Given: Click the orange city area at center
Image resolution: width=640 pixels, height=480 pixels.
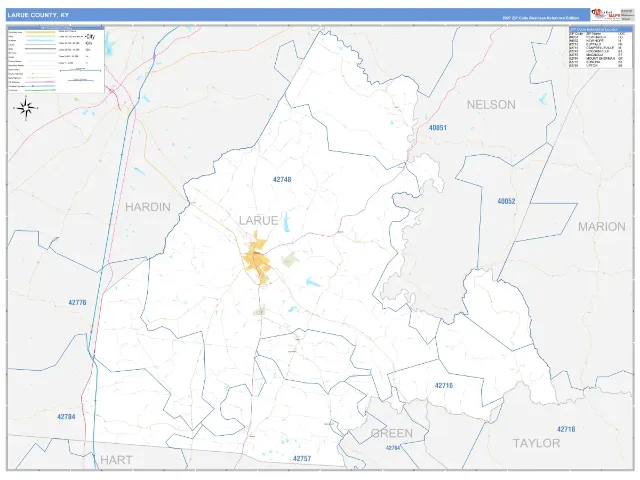Looking at the screenshot, I should click(257, 260).
